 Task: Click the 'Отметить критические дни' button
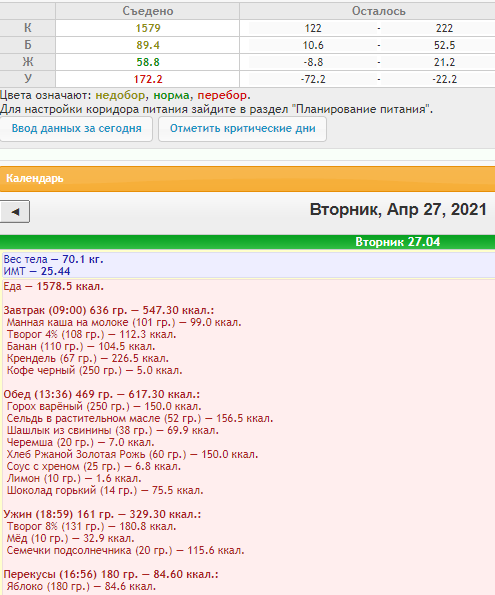(242, 129)
